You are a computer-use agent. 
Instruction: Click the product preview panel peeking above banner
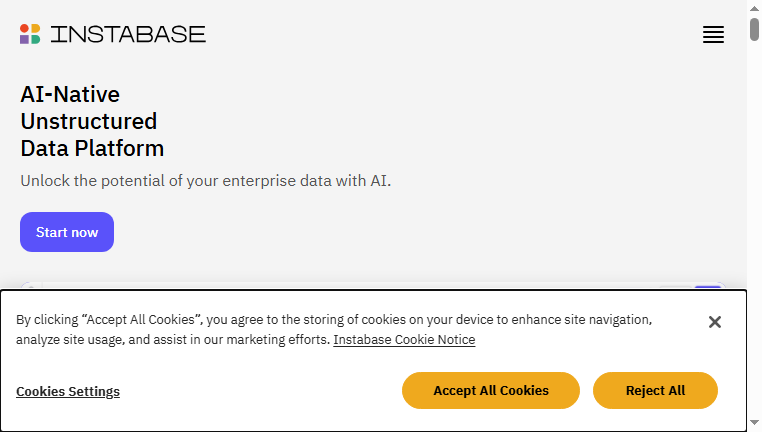pyautogui.click(x=373, y=286)
